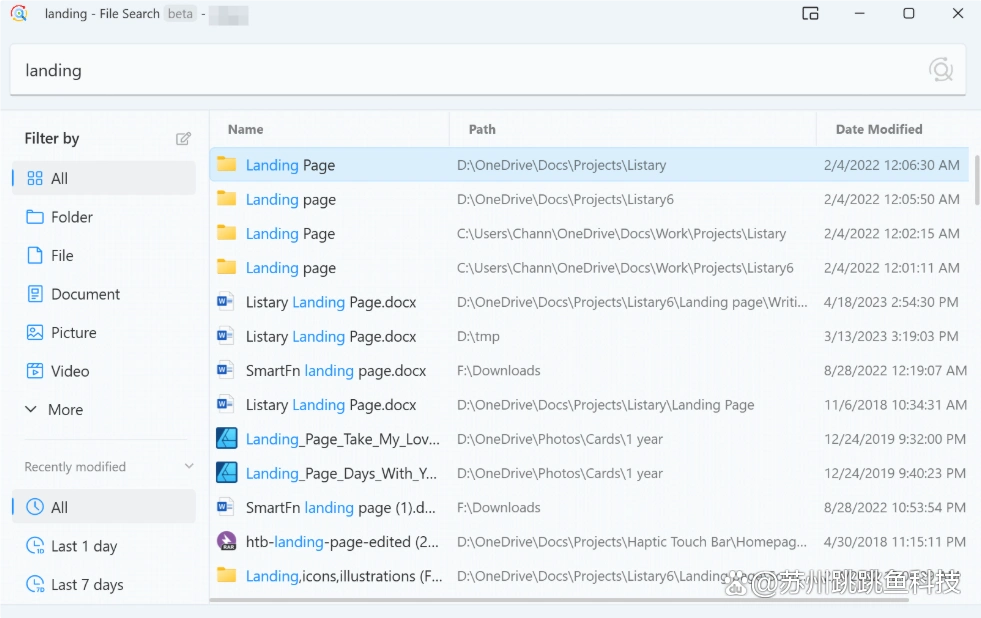This screenshot has height=618, width=981.
Task: Click the Folder filter icon
Action: 35,217
